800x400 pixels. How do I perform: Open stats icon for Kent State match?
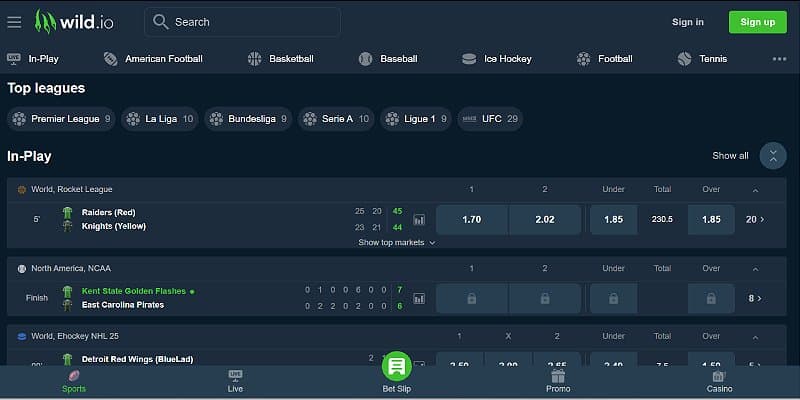(419, 298)
